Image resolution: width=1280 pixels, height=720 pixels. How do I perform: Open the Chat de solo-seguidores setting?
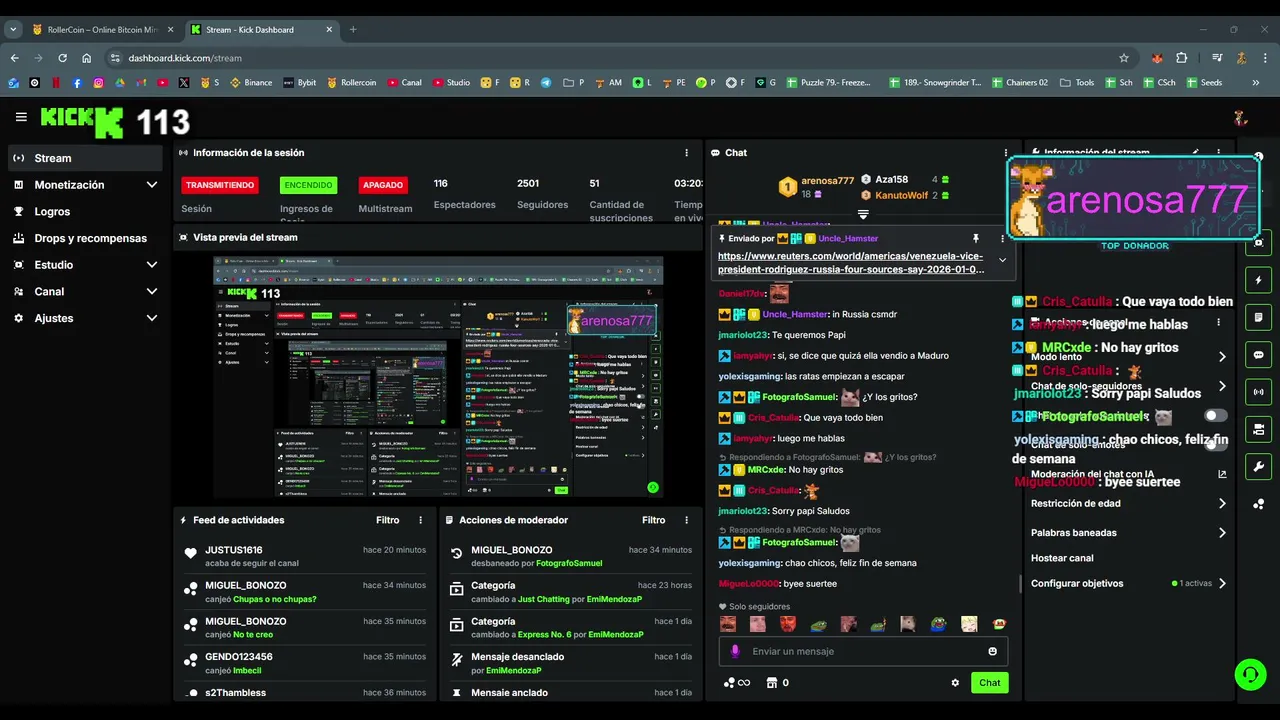coord(1128,386)
